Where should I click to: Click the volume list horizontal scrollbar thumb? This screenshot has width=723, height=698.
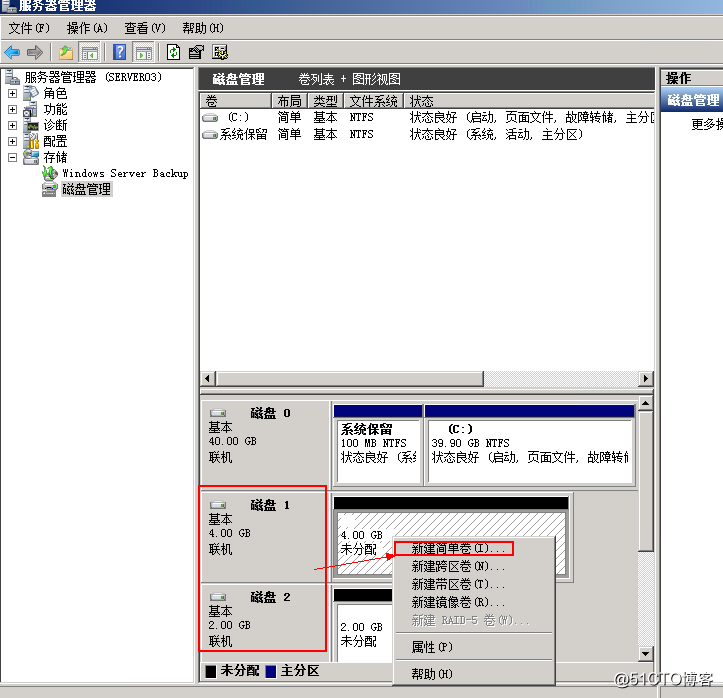tap(350, 379)
